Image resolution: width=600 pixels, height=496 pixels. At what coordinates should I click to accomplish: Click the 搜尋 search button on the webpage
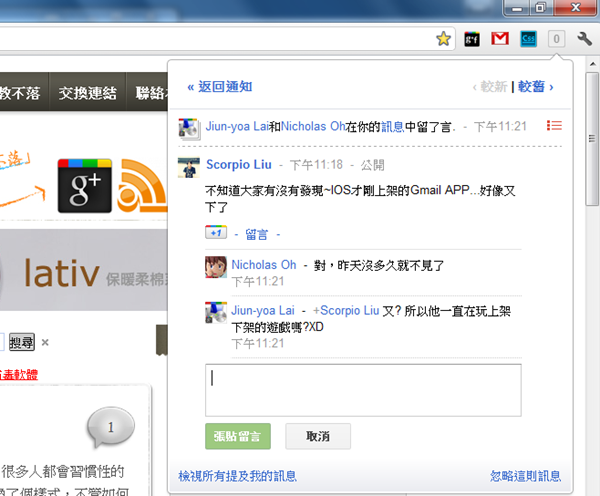[x=22, y=342]
